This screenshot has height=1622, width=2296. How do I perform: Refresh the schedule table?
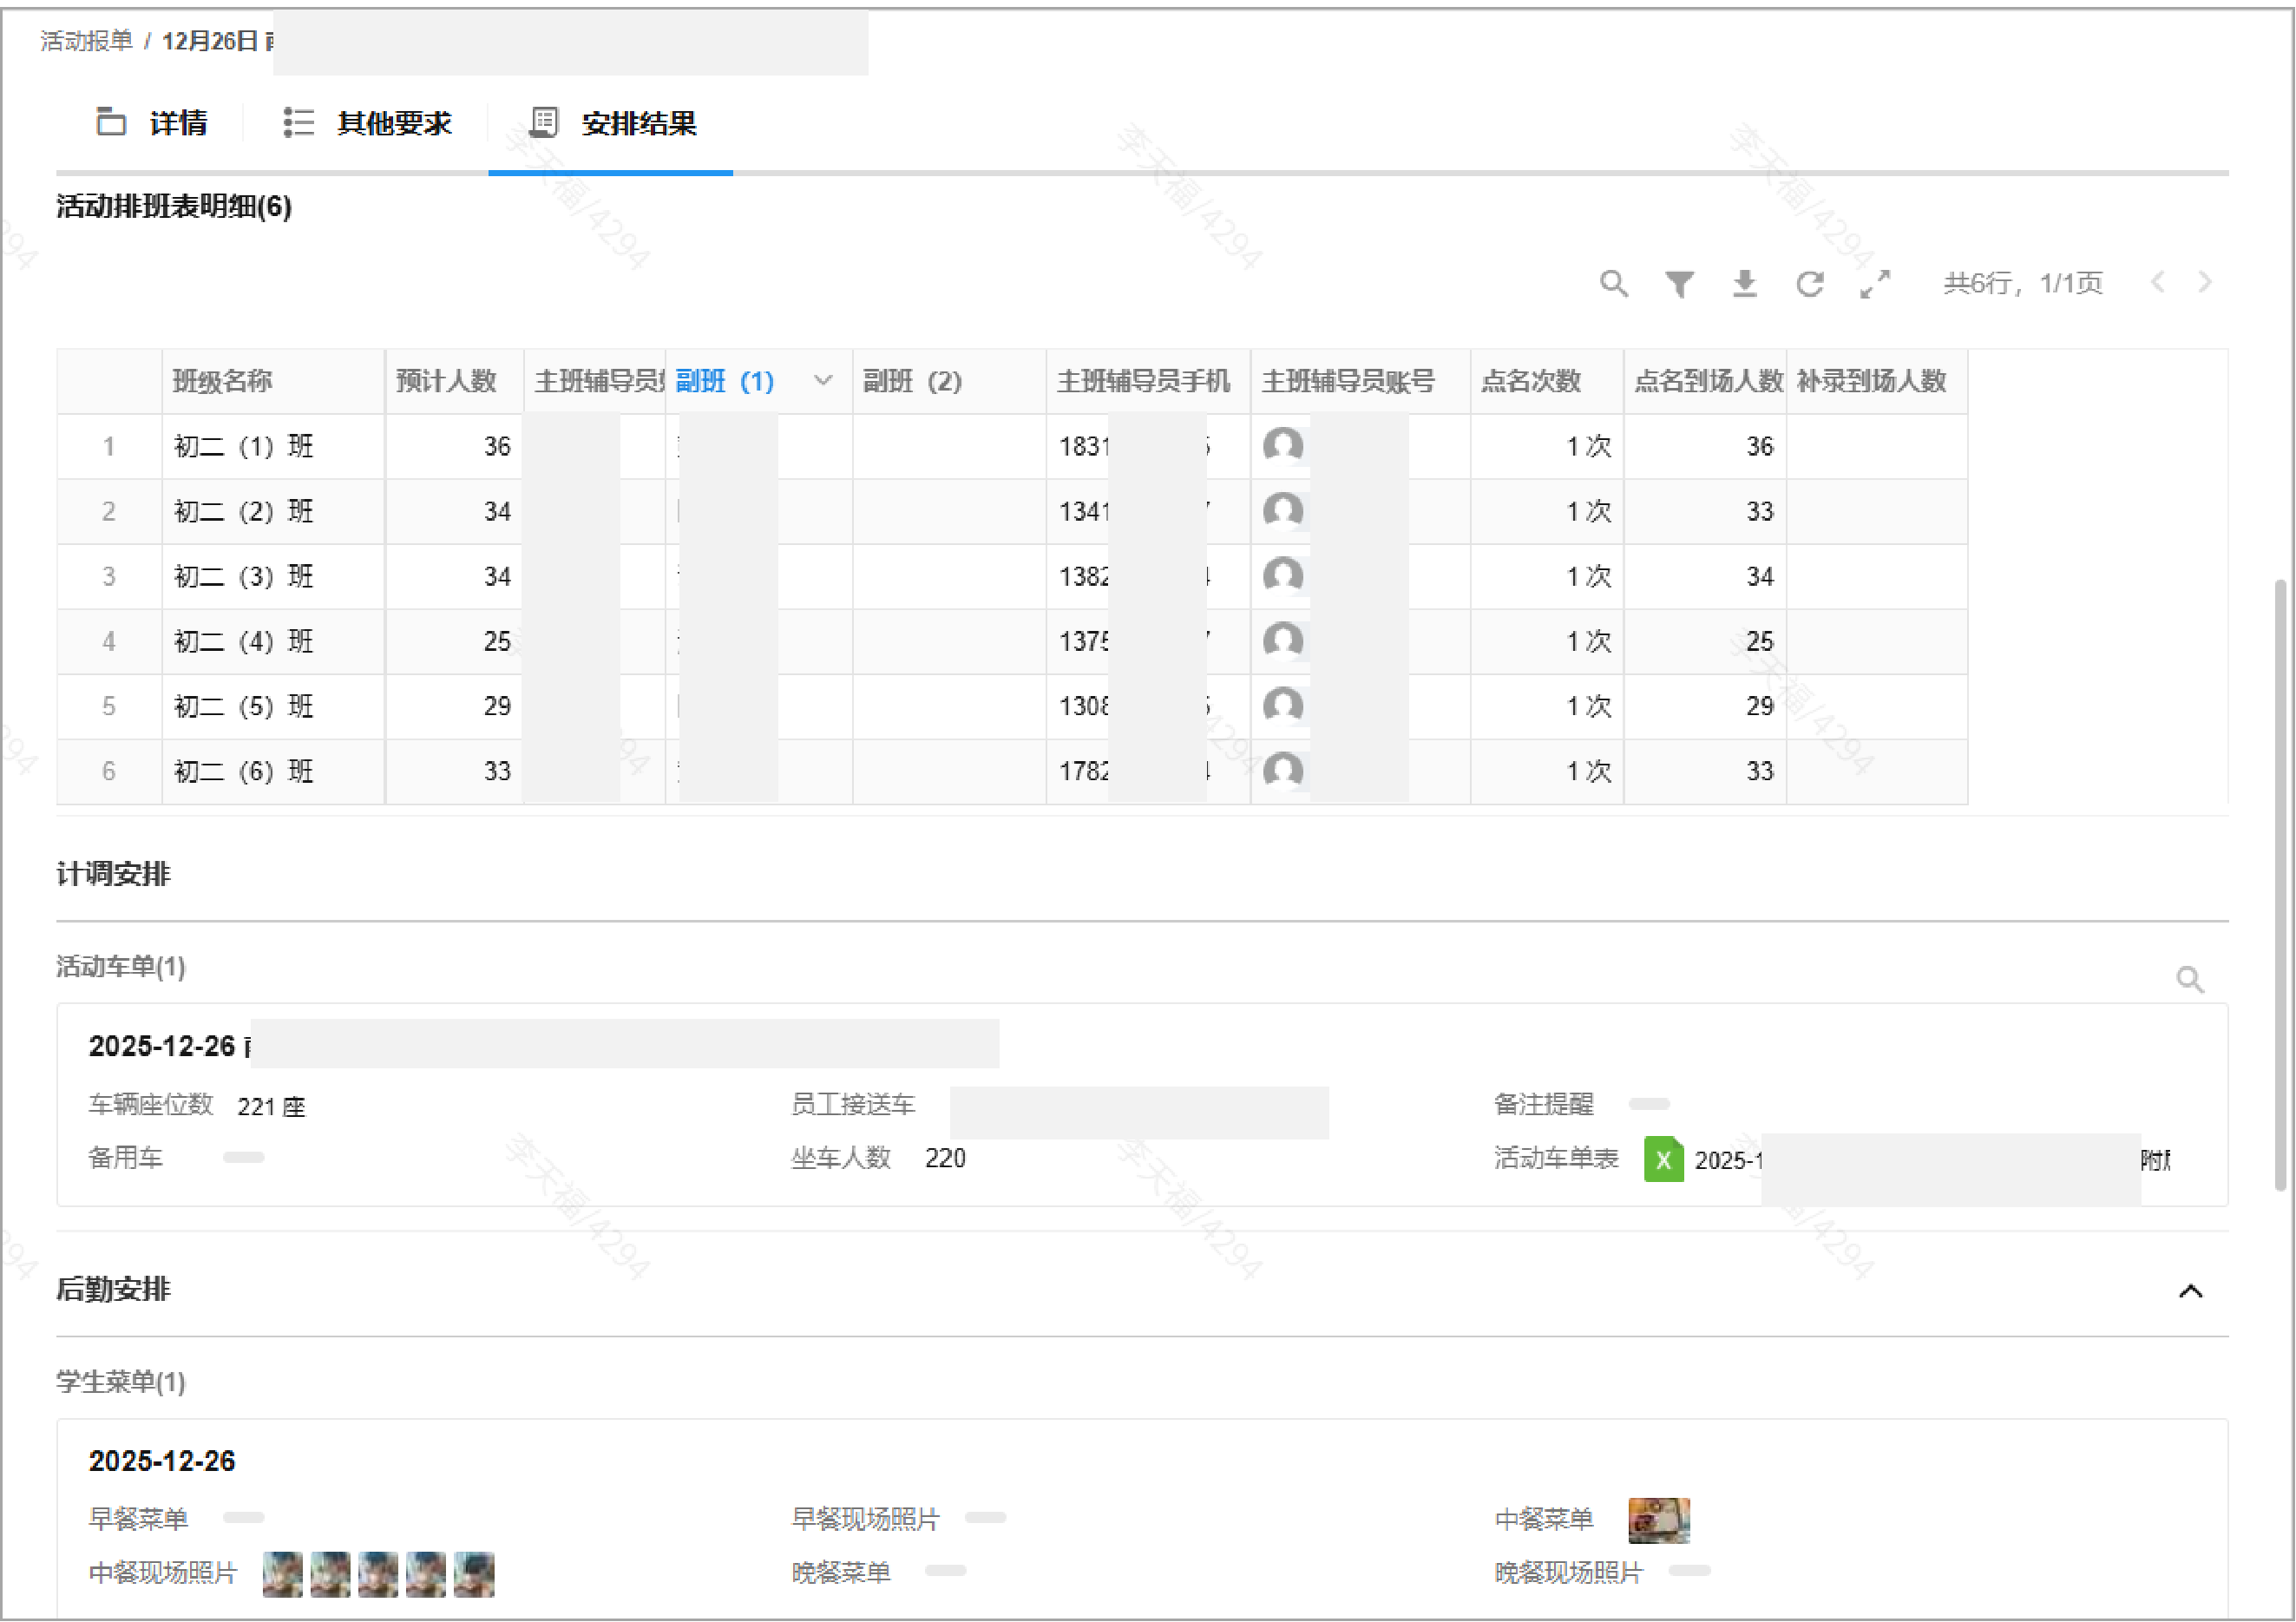pyautogui.click(x=1809, y=284)
